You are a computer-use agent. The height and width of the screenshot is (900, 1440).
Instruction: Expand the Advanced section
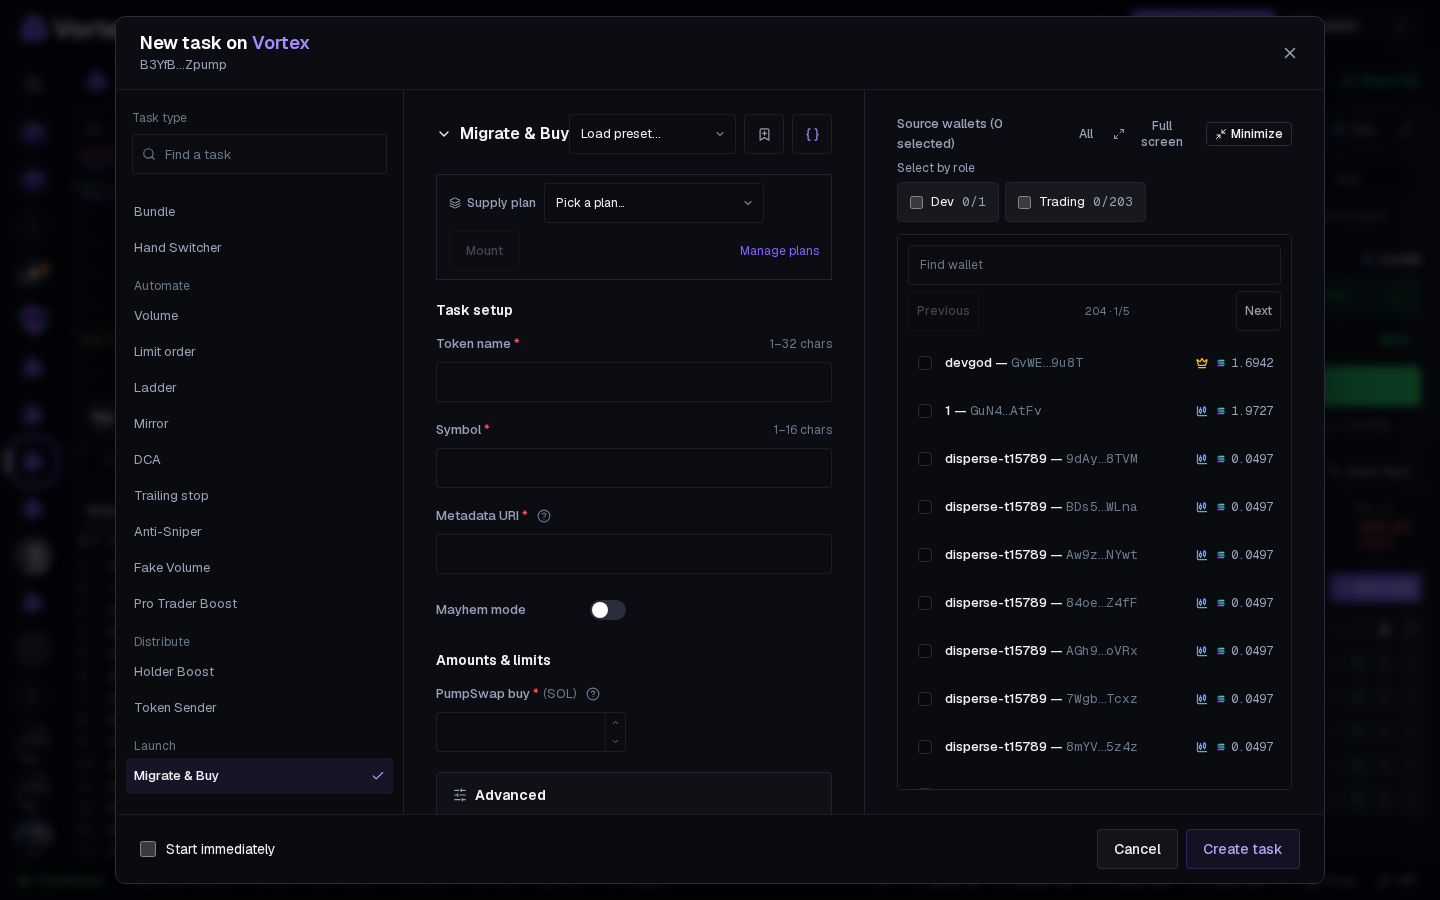click(x=634, y=795)
